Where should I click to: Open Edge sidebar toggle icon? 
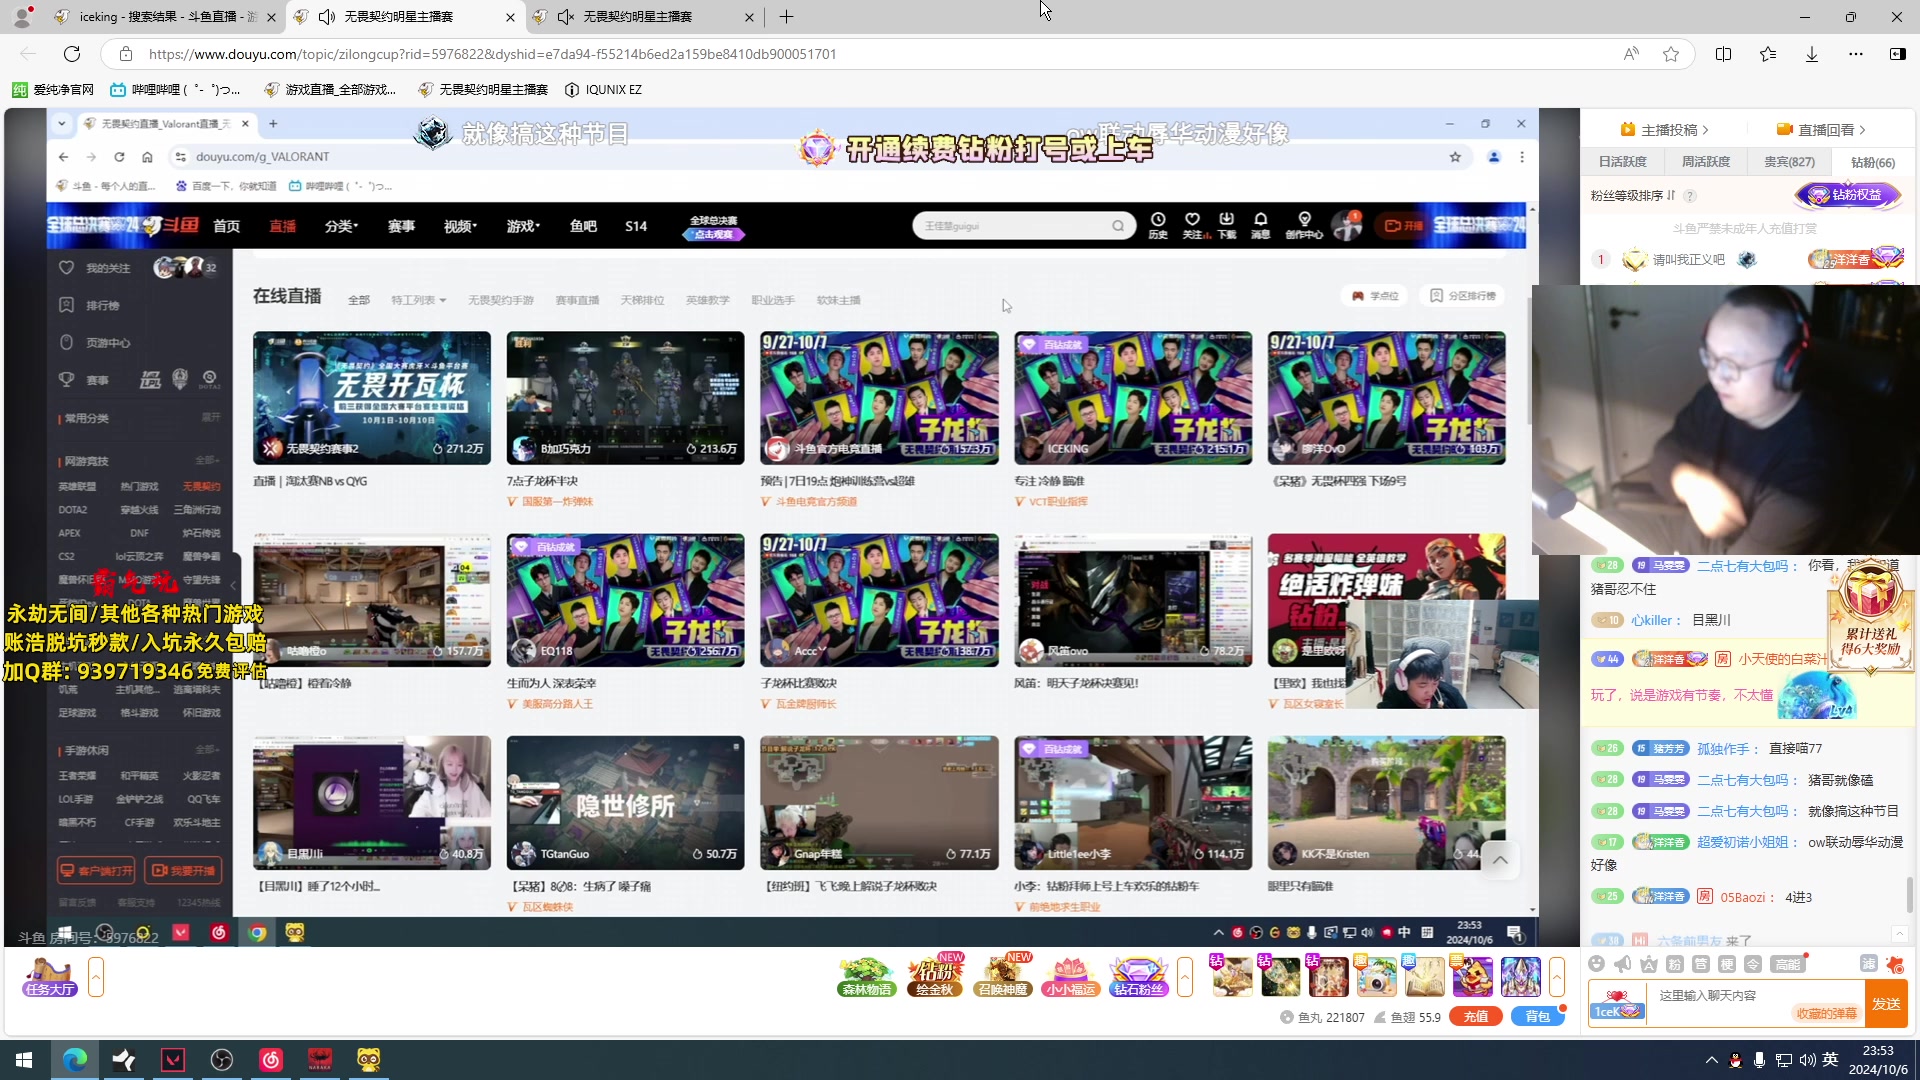pos(1897,54)
